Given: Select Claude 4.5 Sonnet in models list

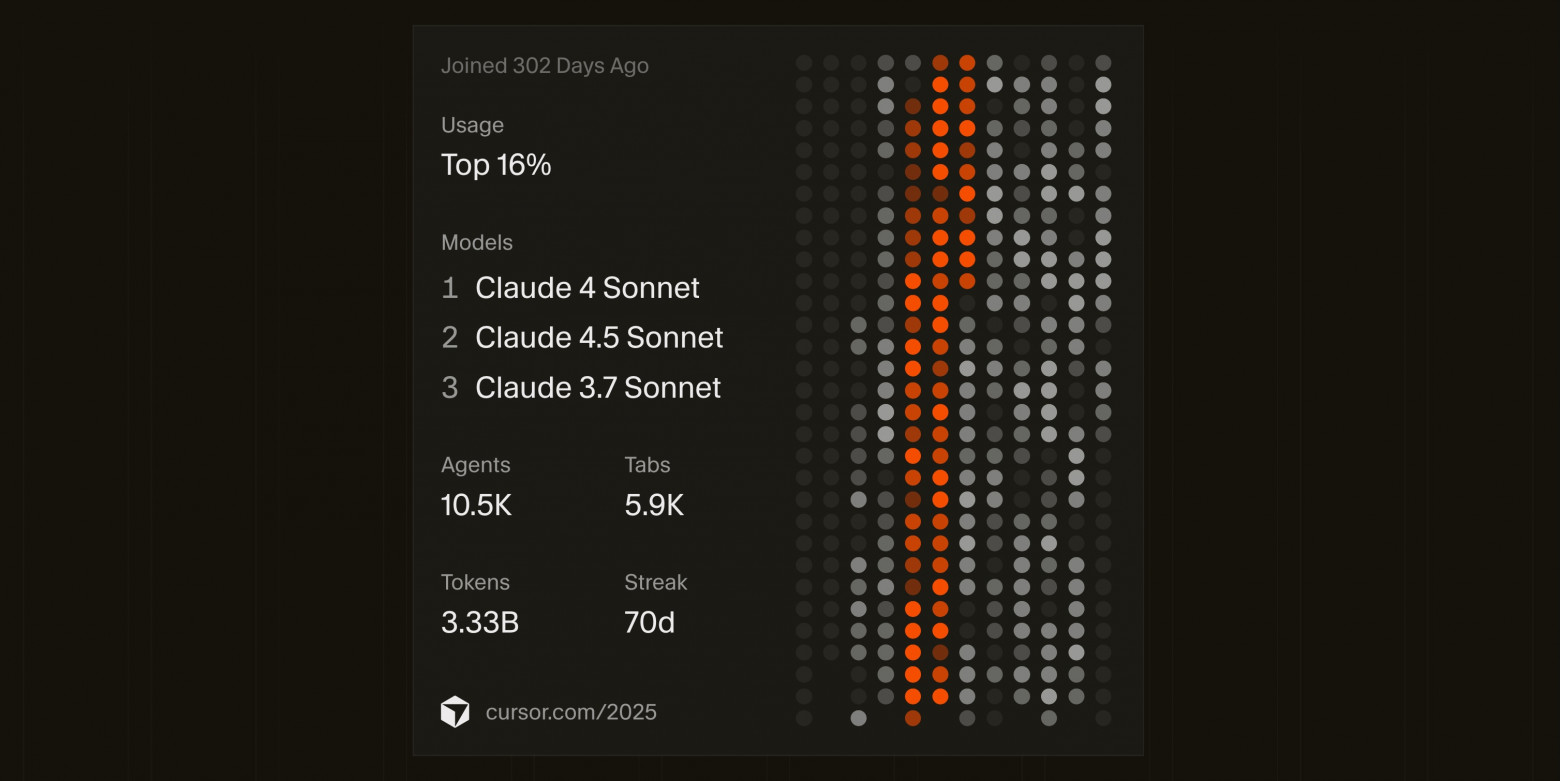Looking at the screenshot, I should pyautogui.click(x=599, y=338).
